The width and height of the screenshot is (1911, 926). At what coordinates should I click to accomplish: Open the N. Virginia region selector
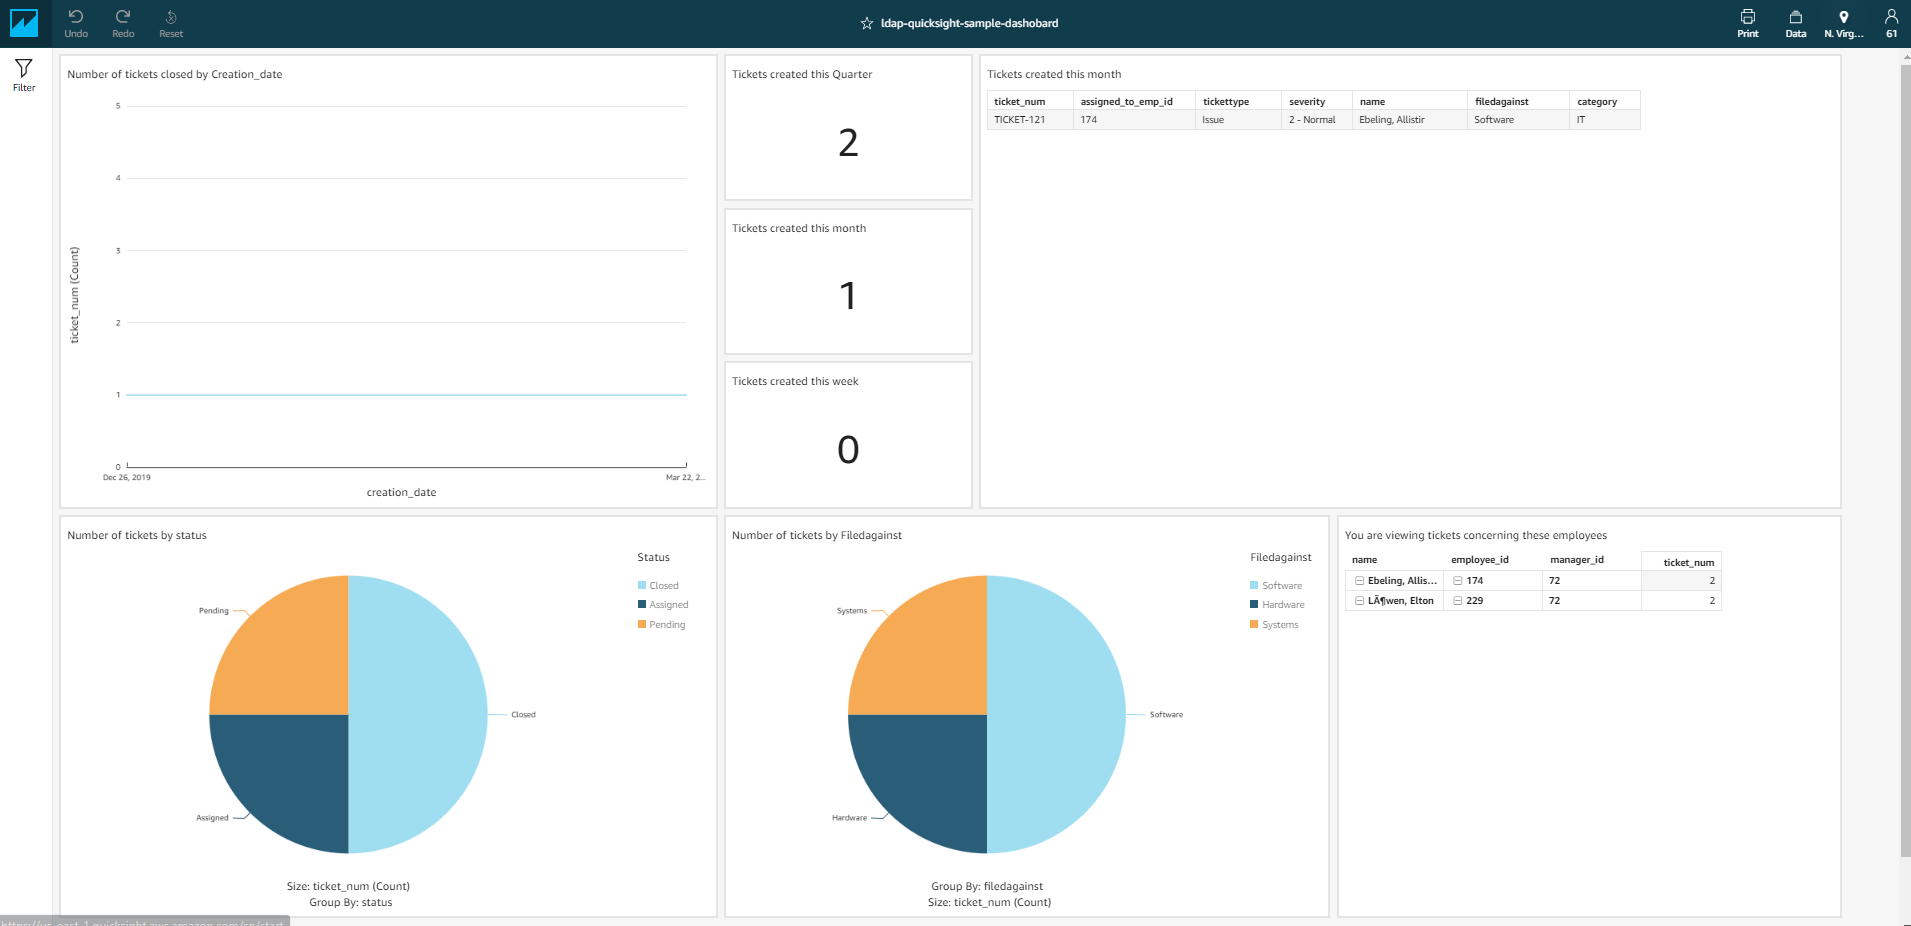1844,23
